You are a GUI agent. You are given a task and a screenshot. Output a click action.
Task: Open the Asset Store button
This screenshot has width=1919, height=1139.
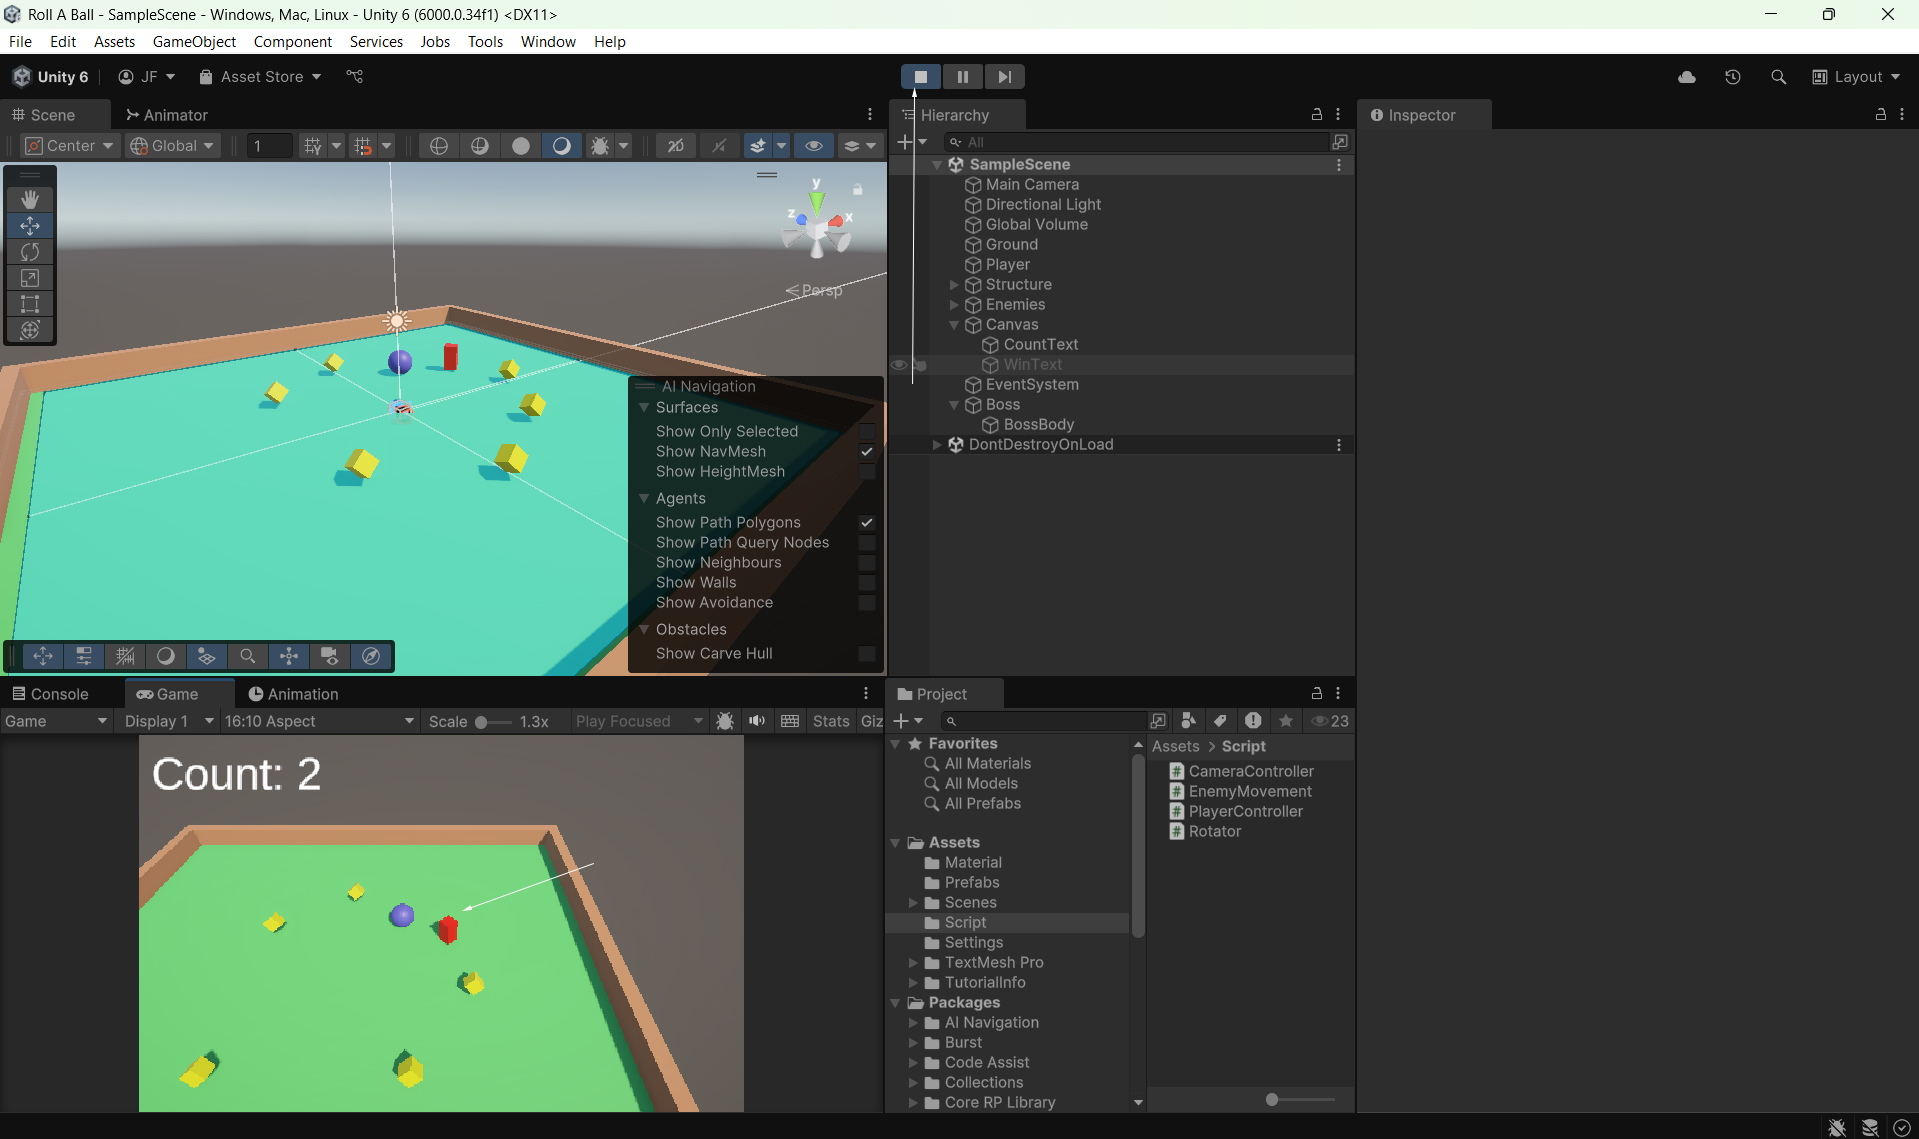coord(260,77)
